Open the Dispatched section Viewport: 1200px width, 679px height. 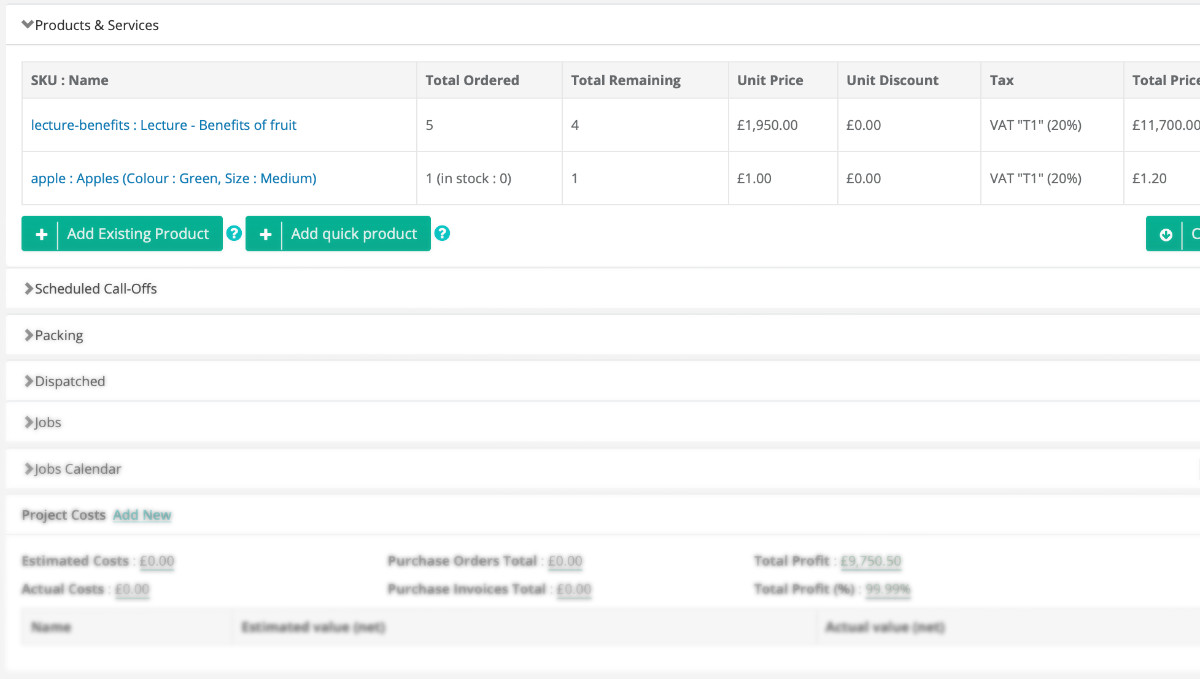pos(64,382)
